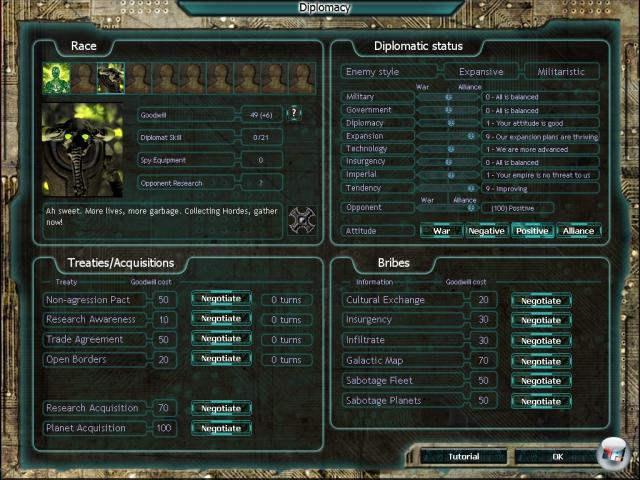Select the second empty race silhouette slot
The height and width of the screenshot is (480, 640).
[x=137, y=78]
